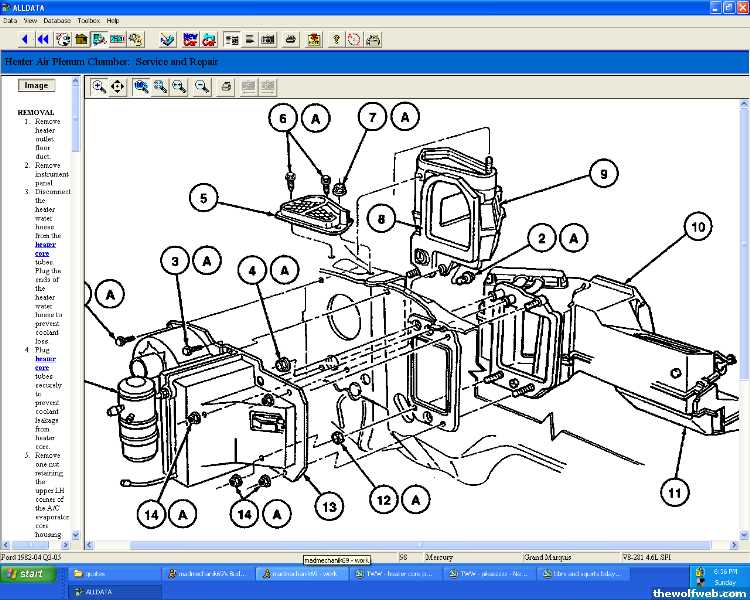The width and height of the screenshot is (750, 600).
Task: Open the Data menu
Action: pos(10,20)
